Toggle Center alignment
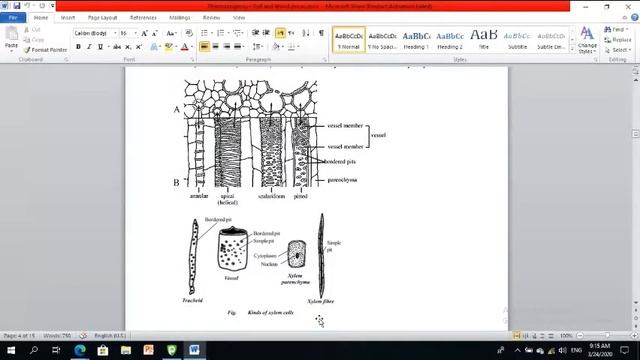 click(216, 47)
